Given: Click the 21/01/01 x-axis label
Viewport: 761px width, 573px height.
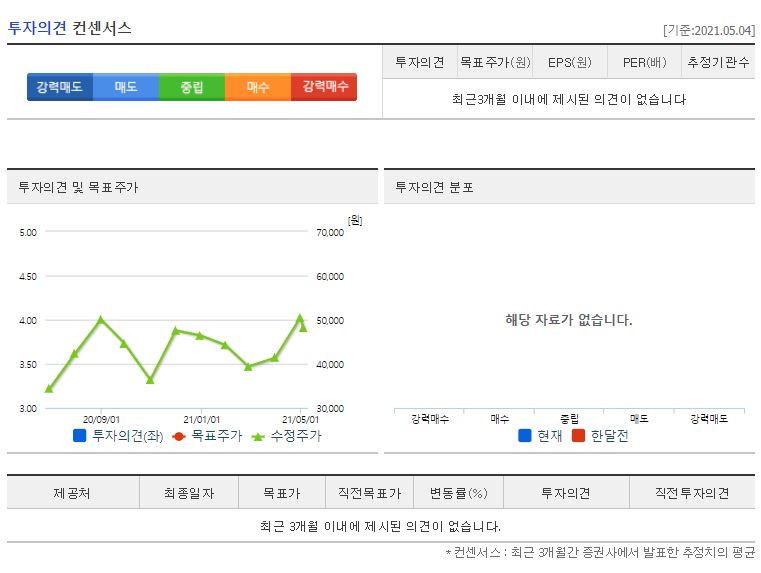Looking at the screenshot, I should pyautogui.click(x=201, y=419).
